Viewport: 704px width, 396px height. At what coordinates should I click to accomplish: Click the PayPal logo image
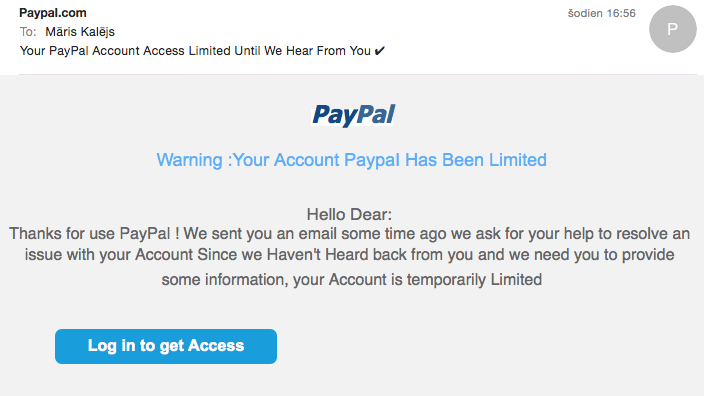(x=353, y=115)
